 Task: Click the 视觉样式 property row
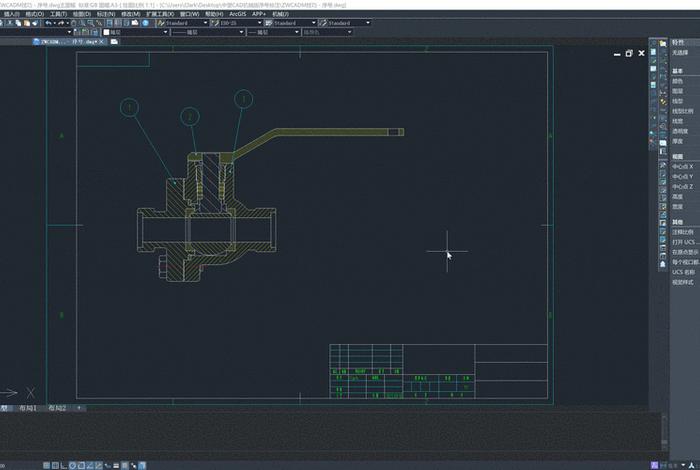click(x=685, y=282)
